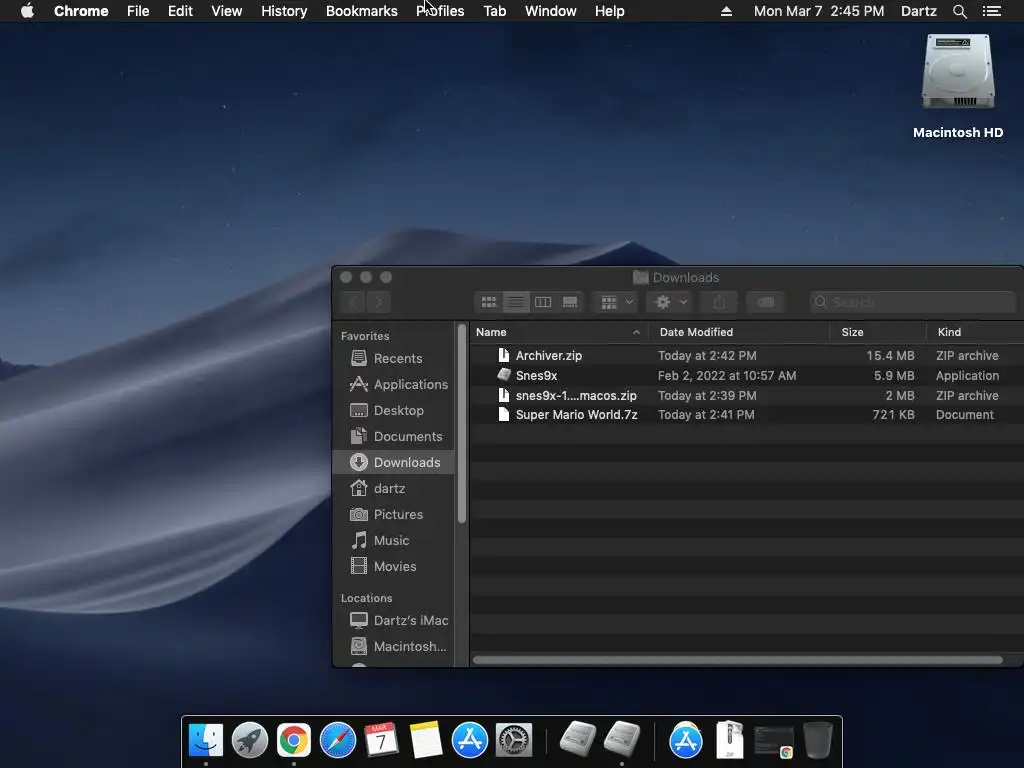Open the Chrome menu in menu bar
This screenshot has height=768, width=1024.
[81, 11]
